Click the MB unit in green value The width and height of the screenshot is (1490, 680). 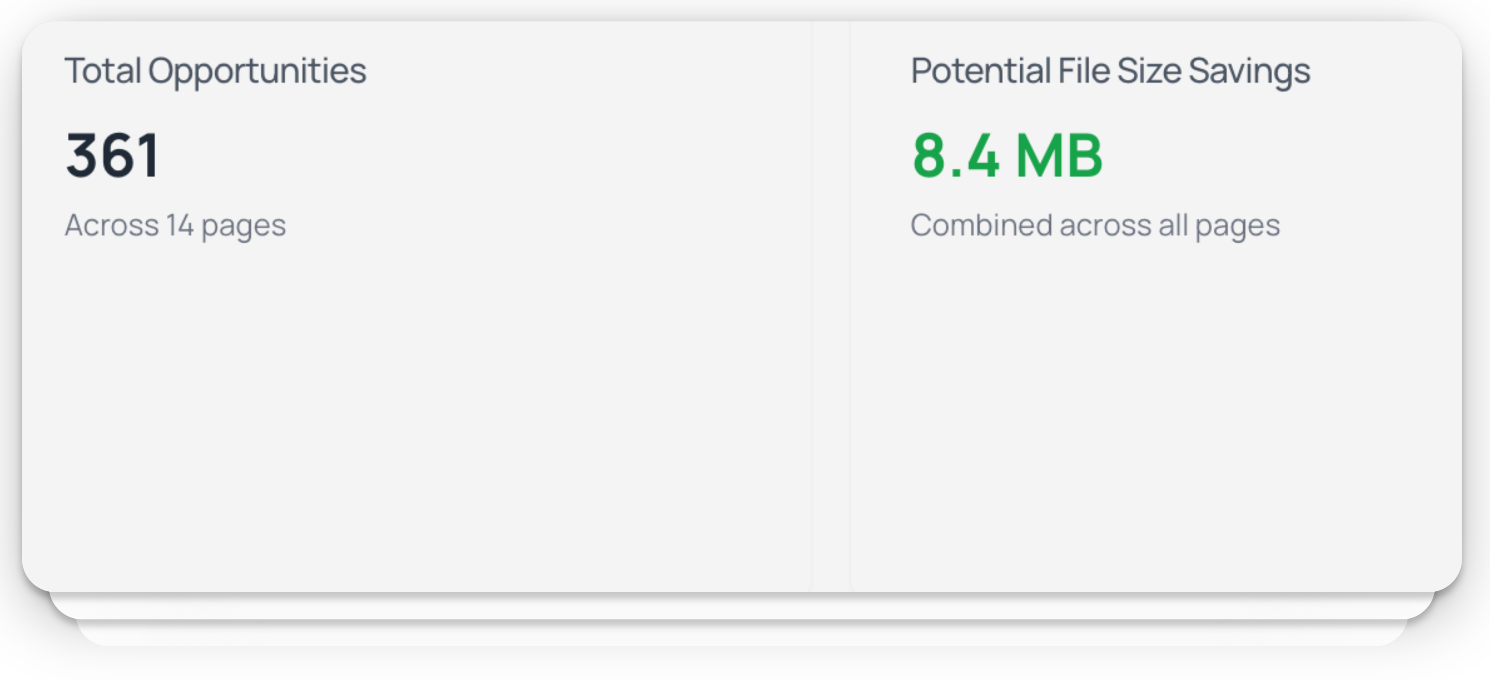click(1059, 157)
